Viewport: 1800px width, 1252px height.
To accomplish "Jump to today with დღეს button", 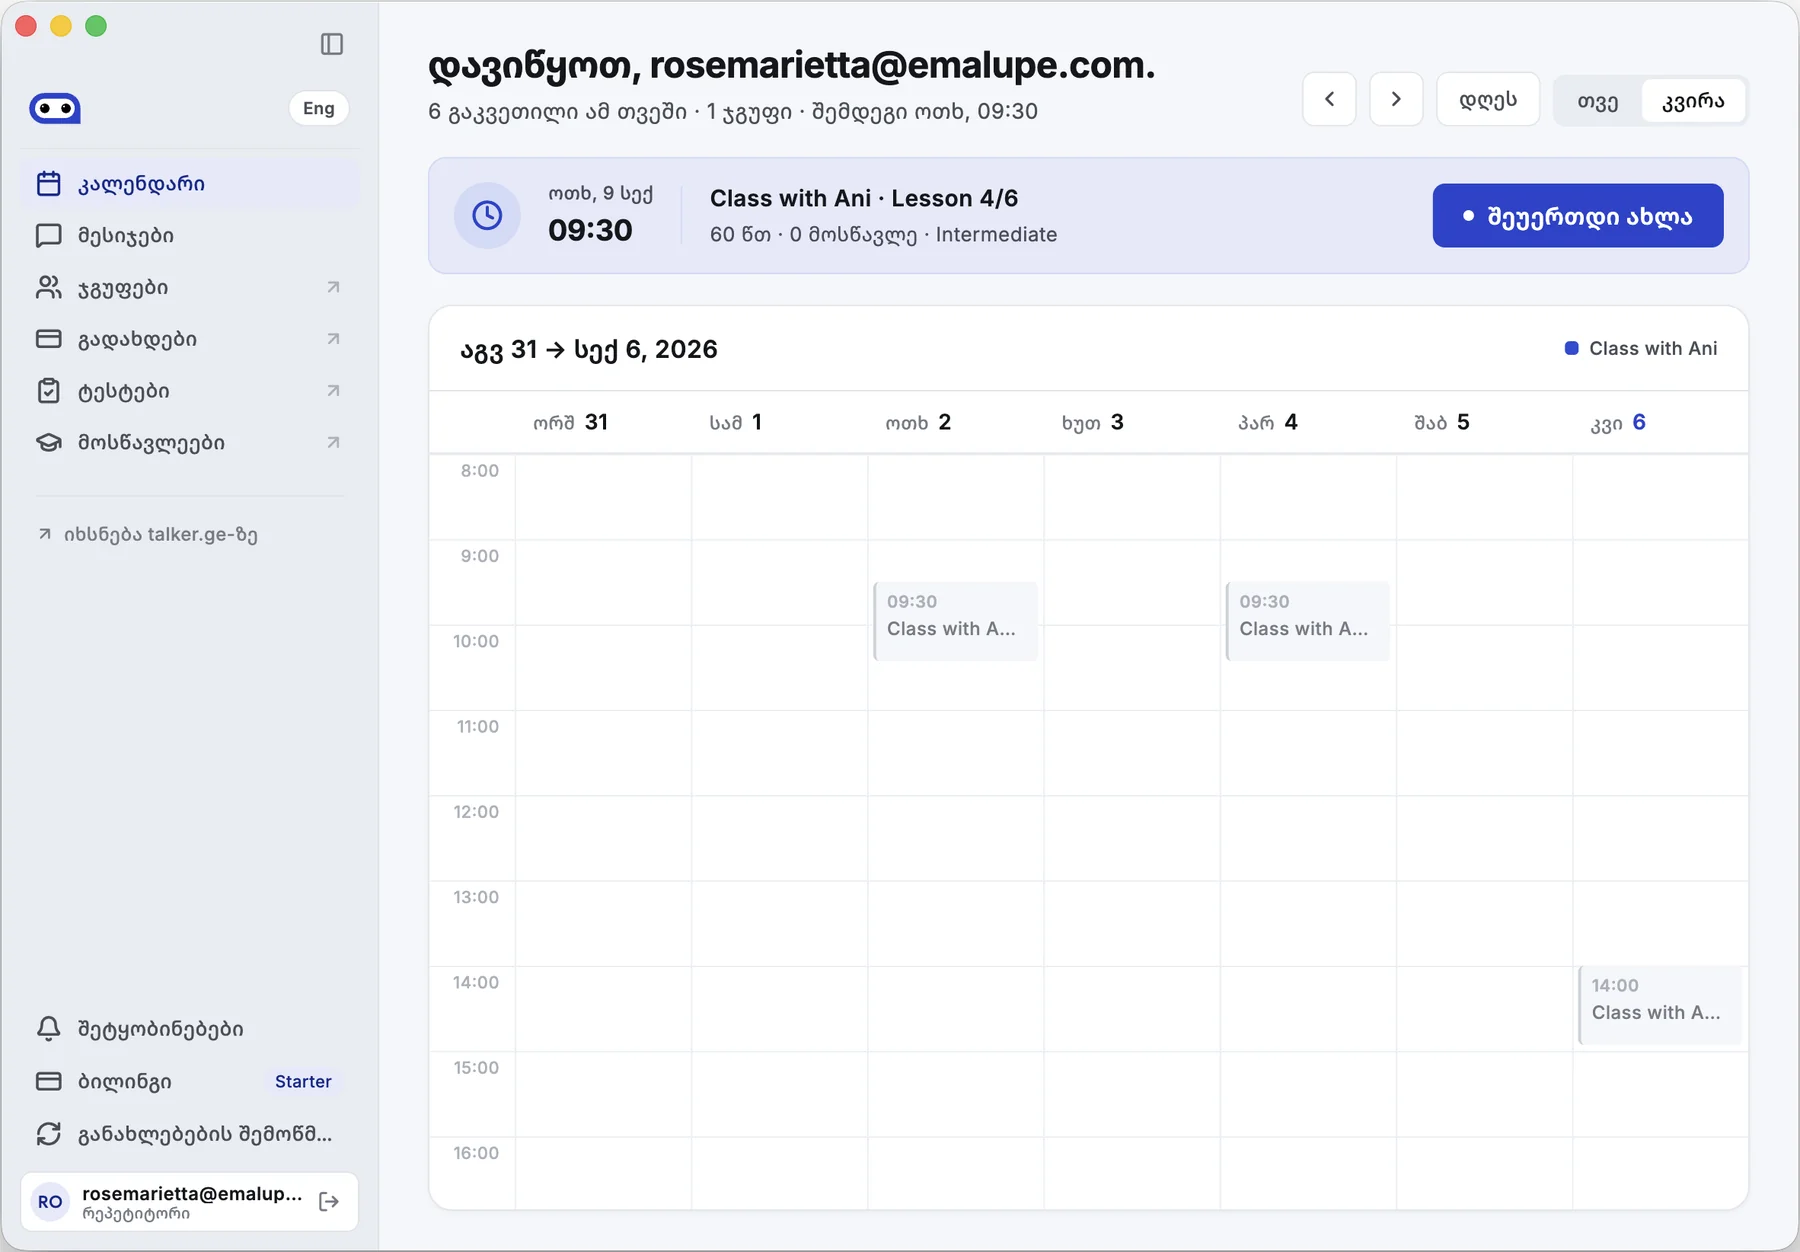I will tap(1488, 99).
